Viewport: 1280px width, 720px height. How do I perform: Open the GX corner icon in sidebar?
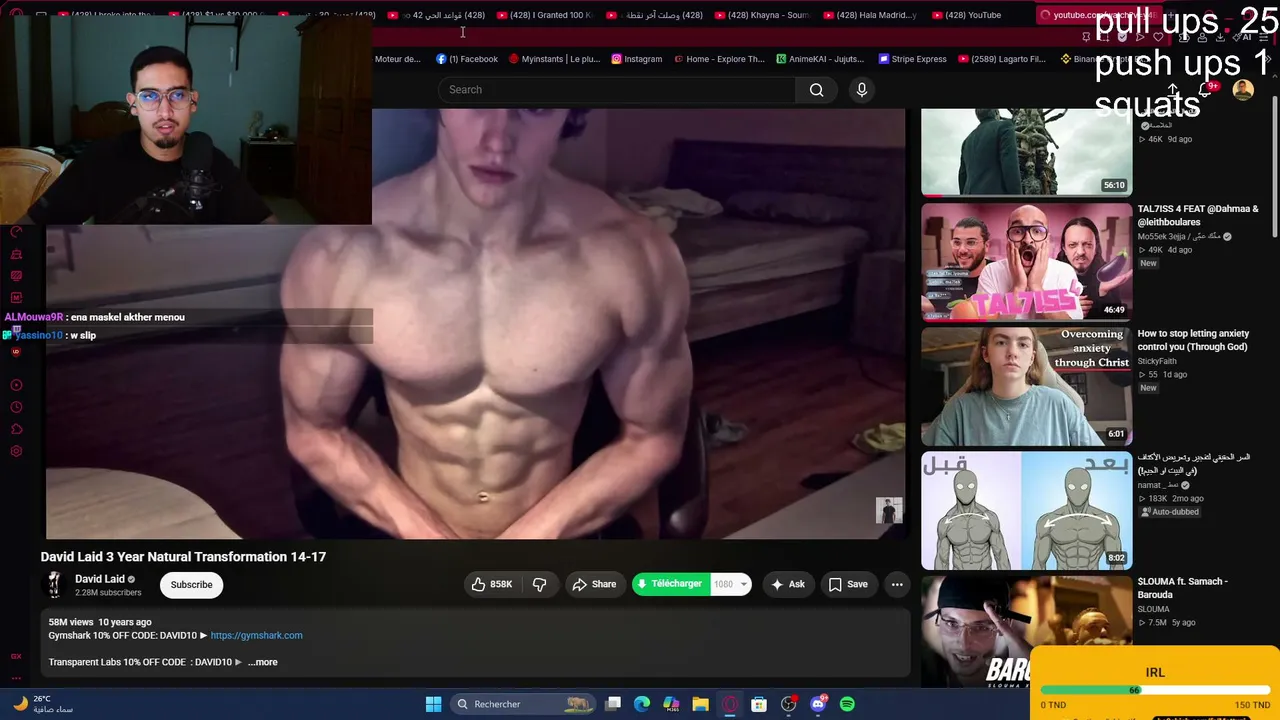(x=16, y=656)
